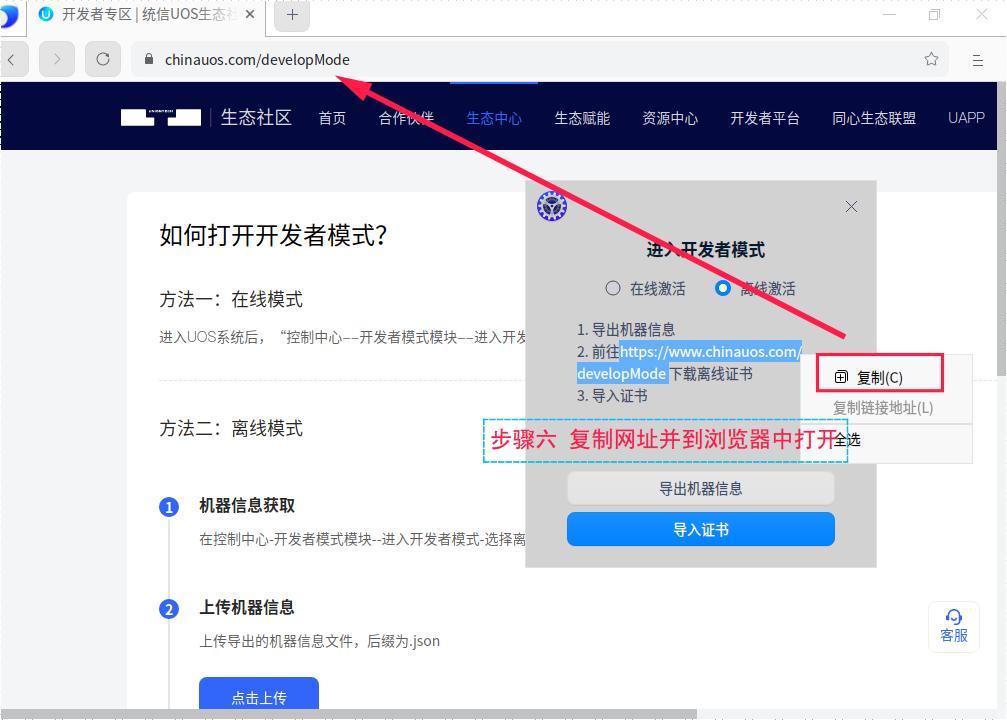Click the 方法二：离线模式 heading
This screenshot has width=1007, height=720.
click(x=231, y=428)
